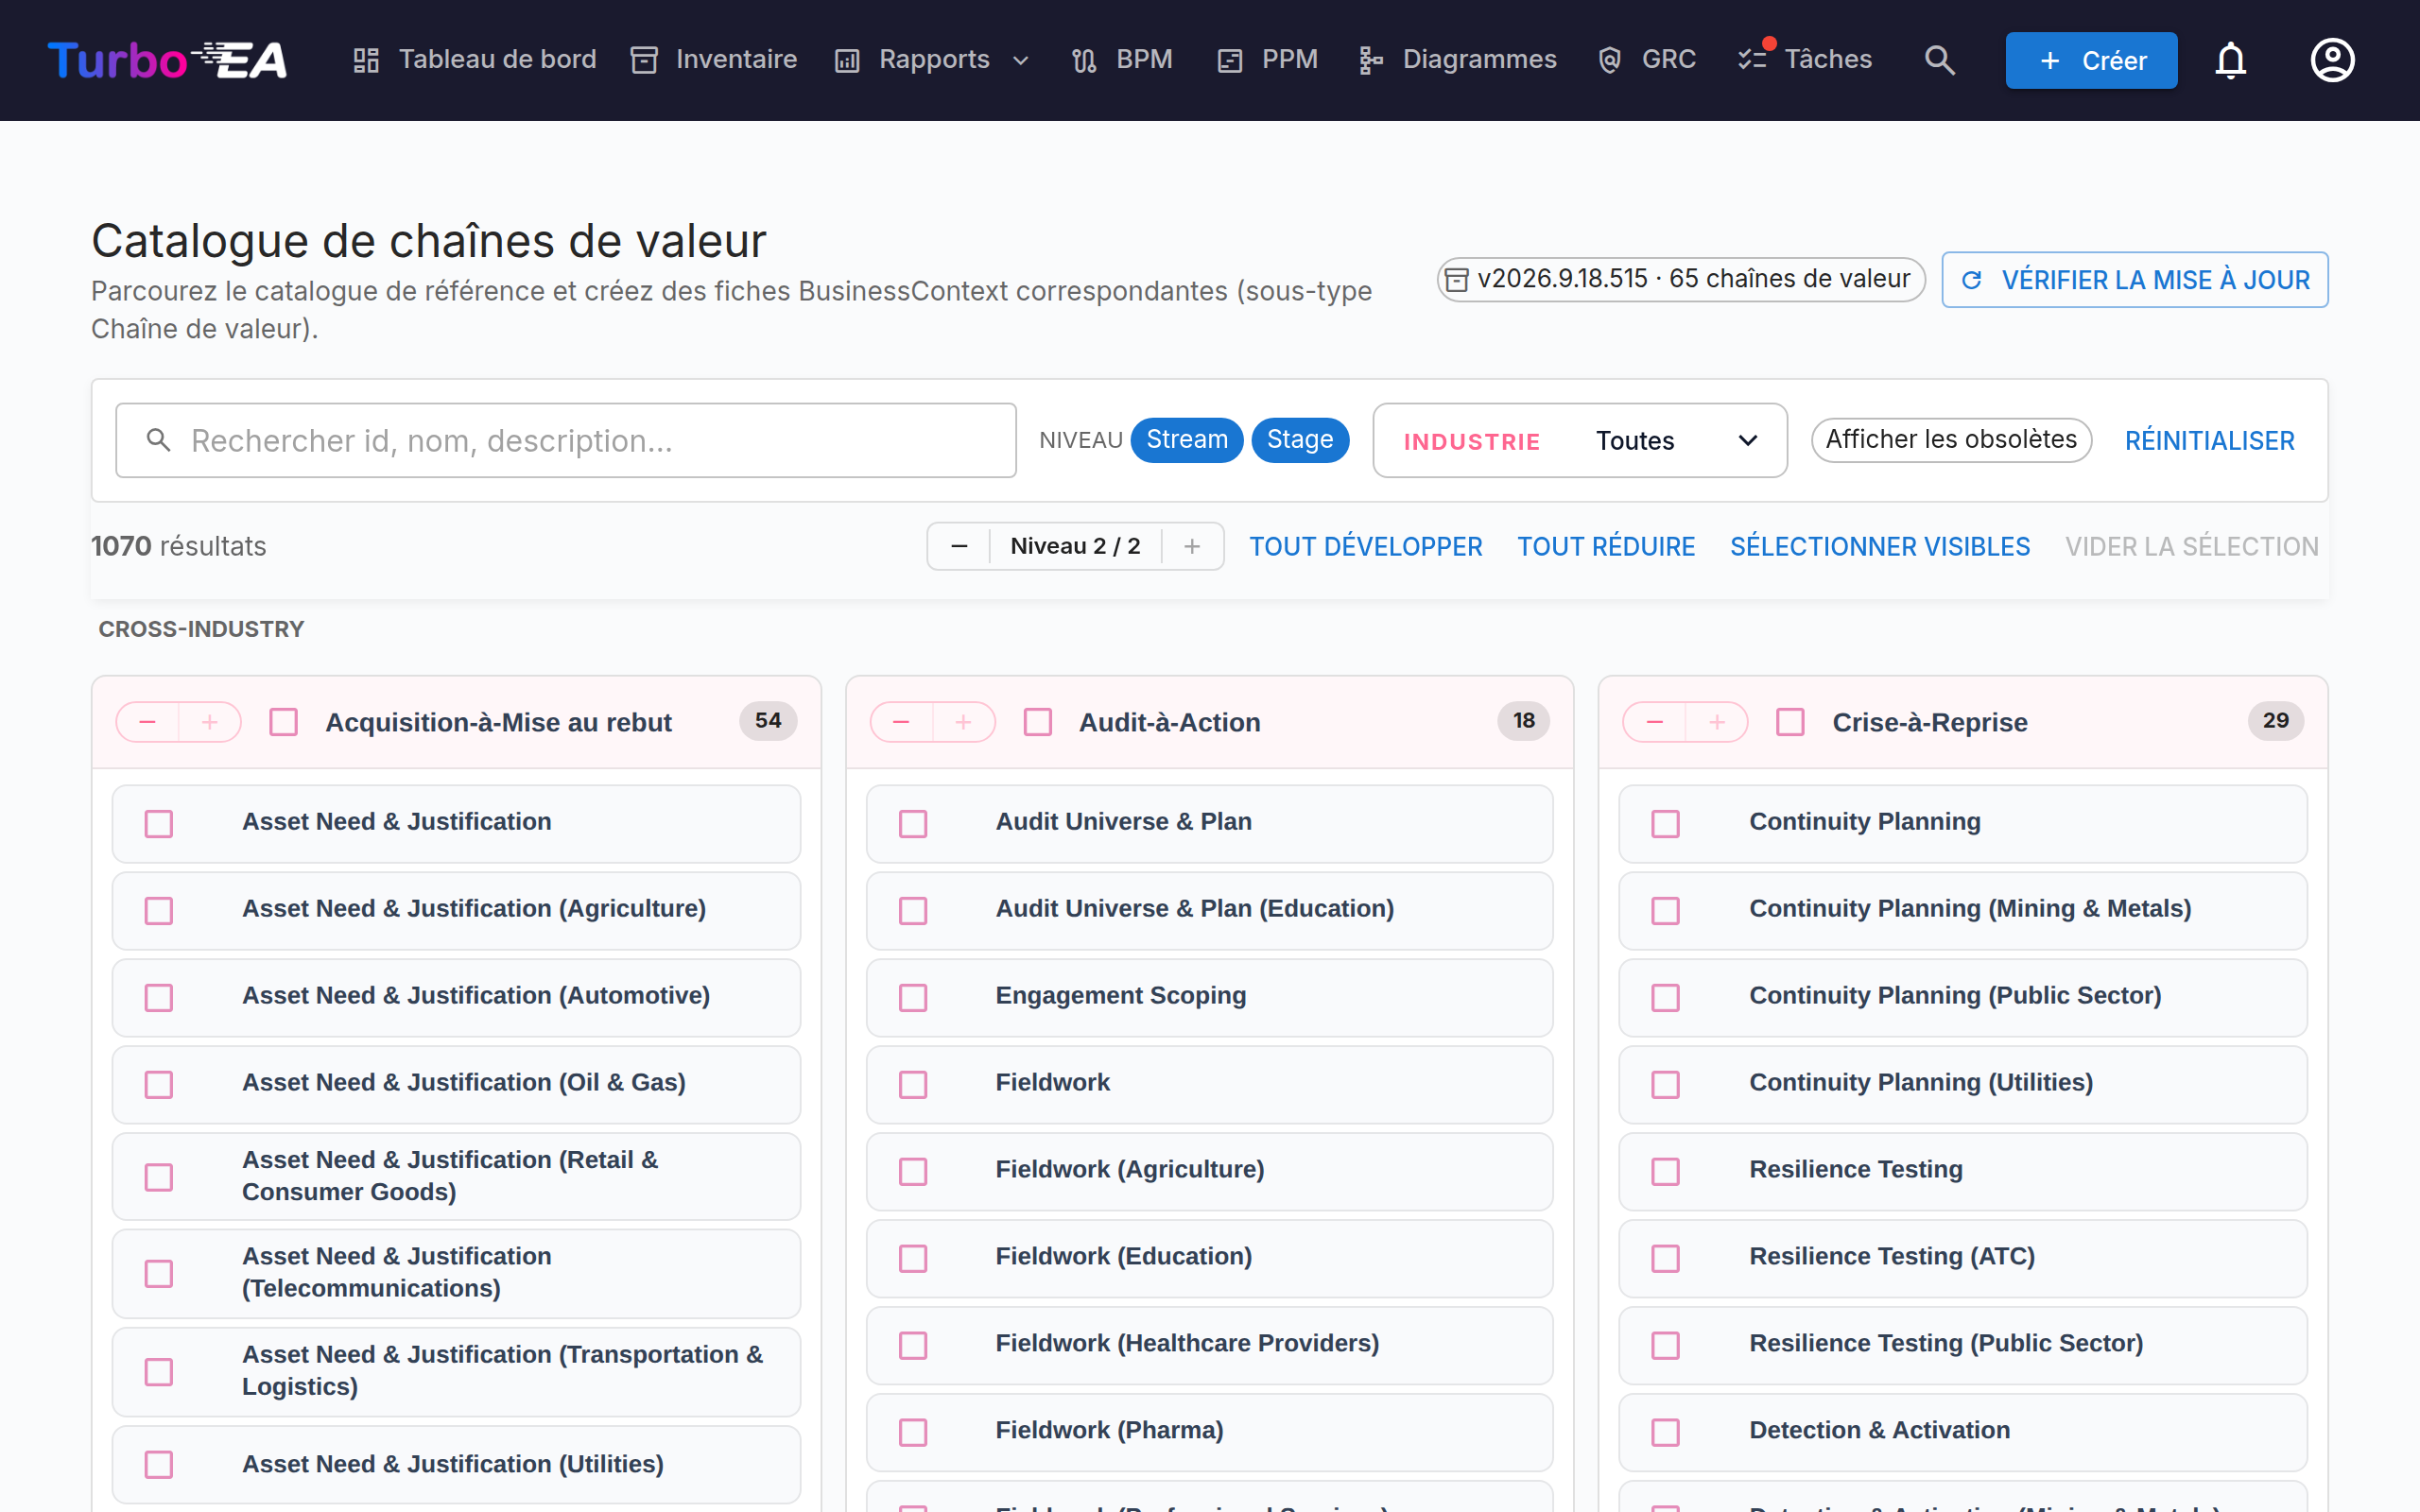The height and width of the screenshot is (1512, 2420).
Task: Click the BPM route icon
Action: [x=1084, y=60]
